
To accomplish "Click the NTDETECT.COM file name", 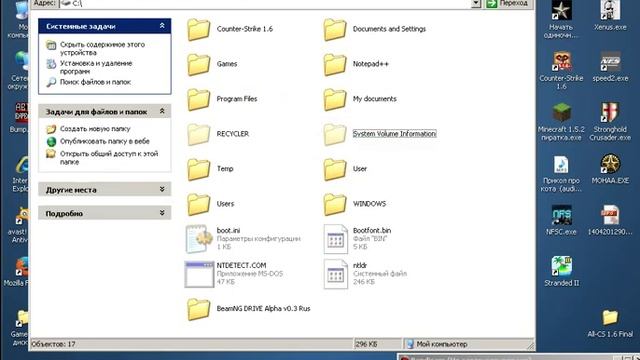I will coord(241,265).
